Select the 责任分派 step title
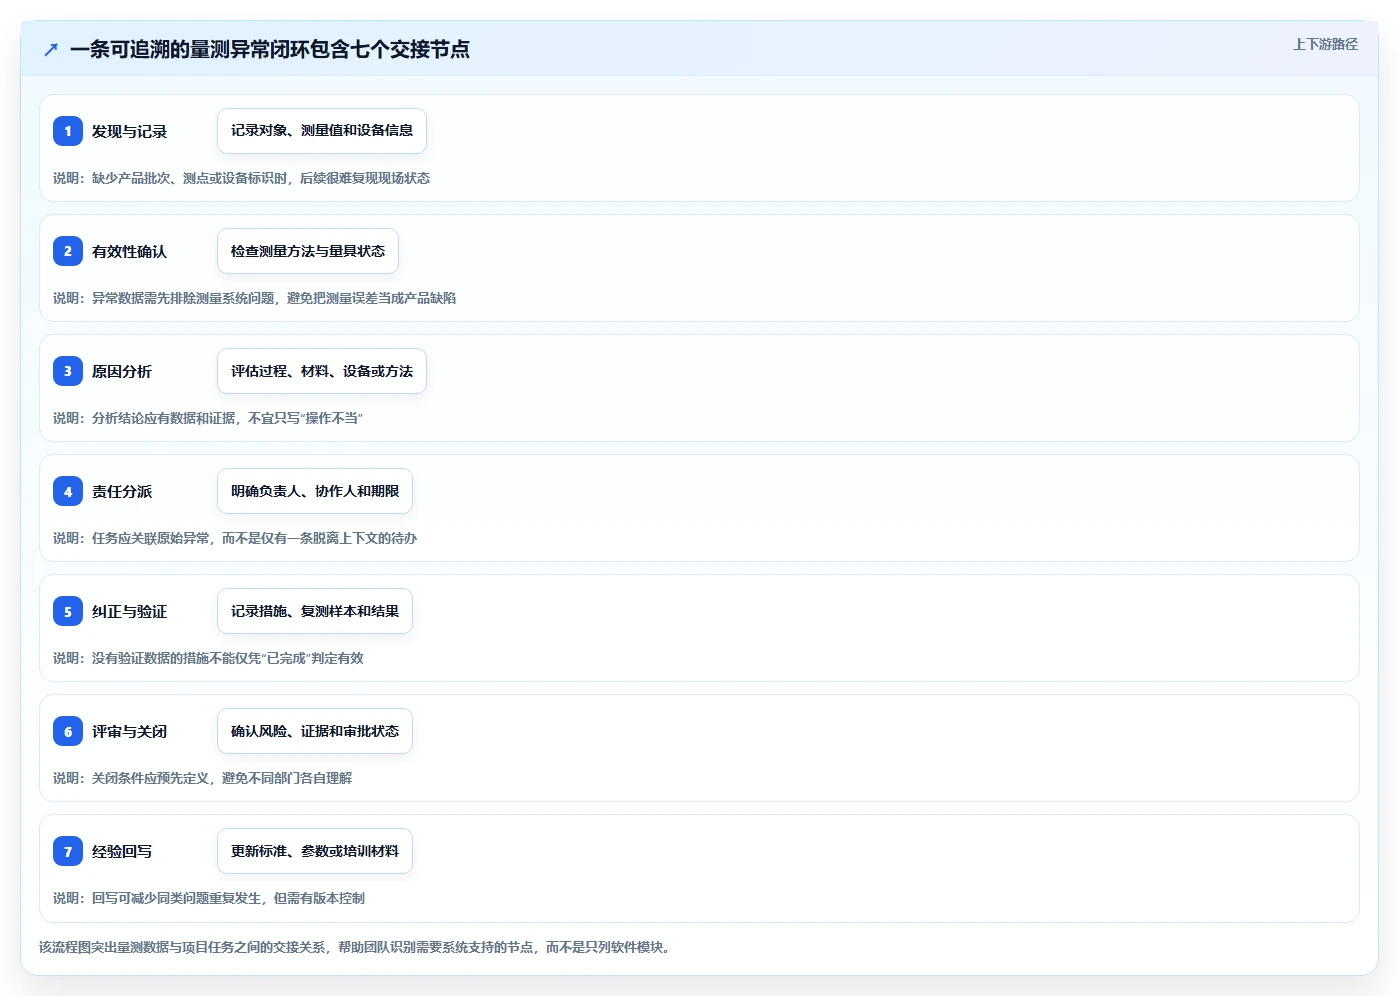The width and height of the screenshot is (1399, 996). coord(122,491)
